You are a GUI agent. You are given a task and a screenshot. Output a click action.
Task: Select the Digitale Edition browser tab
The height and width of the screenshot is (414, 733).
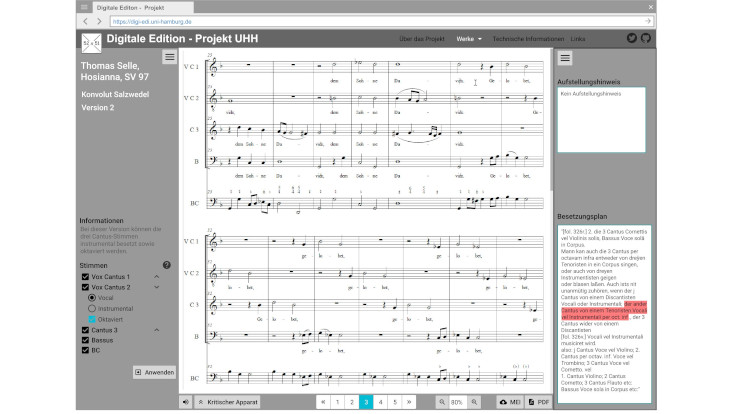[x=143, y=7]
